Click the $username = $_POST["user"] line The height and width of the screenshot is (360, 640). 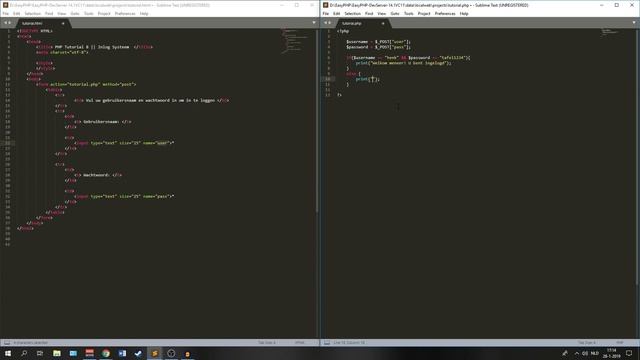tap(378, 42)
